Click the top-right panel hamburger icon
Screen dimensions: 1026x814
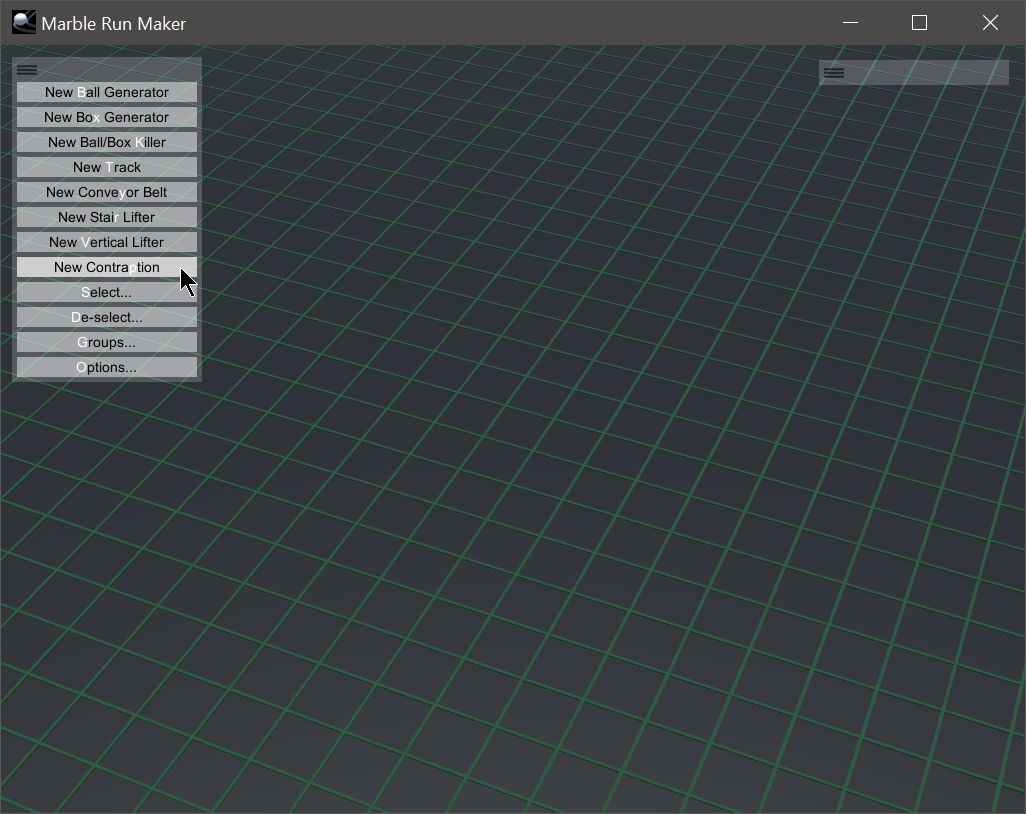834,73
